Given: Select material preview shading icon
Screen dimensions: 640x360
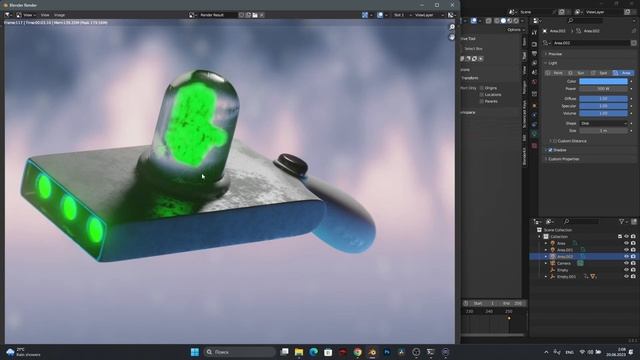Looking at the screenshot, I should [x=510, y=21].
